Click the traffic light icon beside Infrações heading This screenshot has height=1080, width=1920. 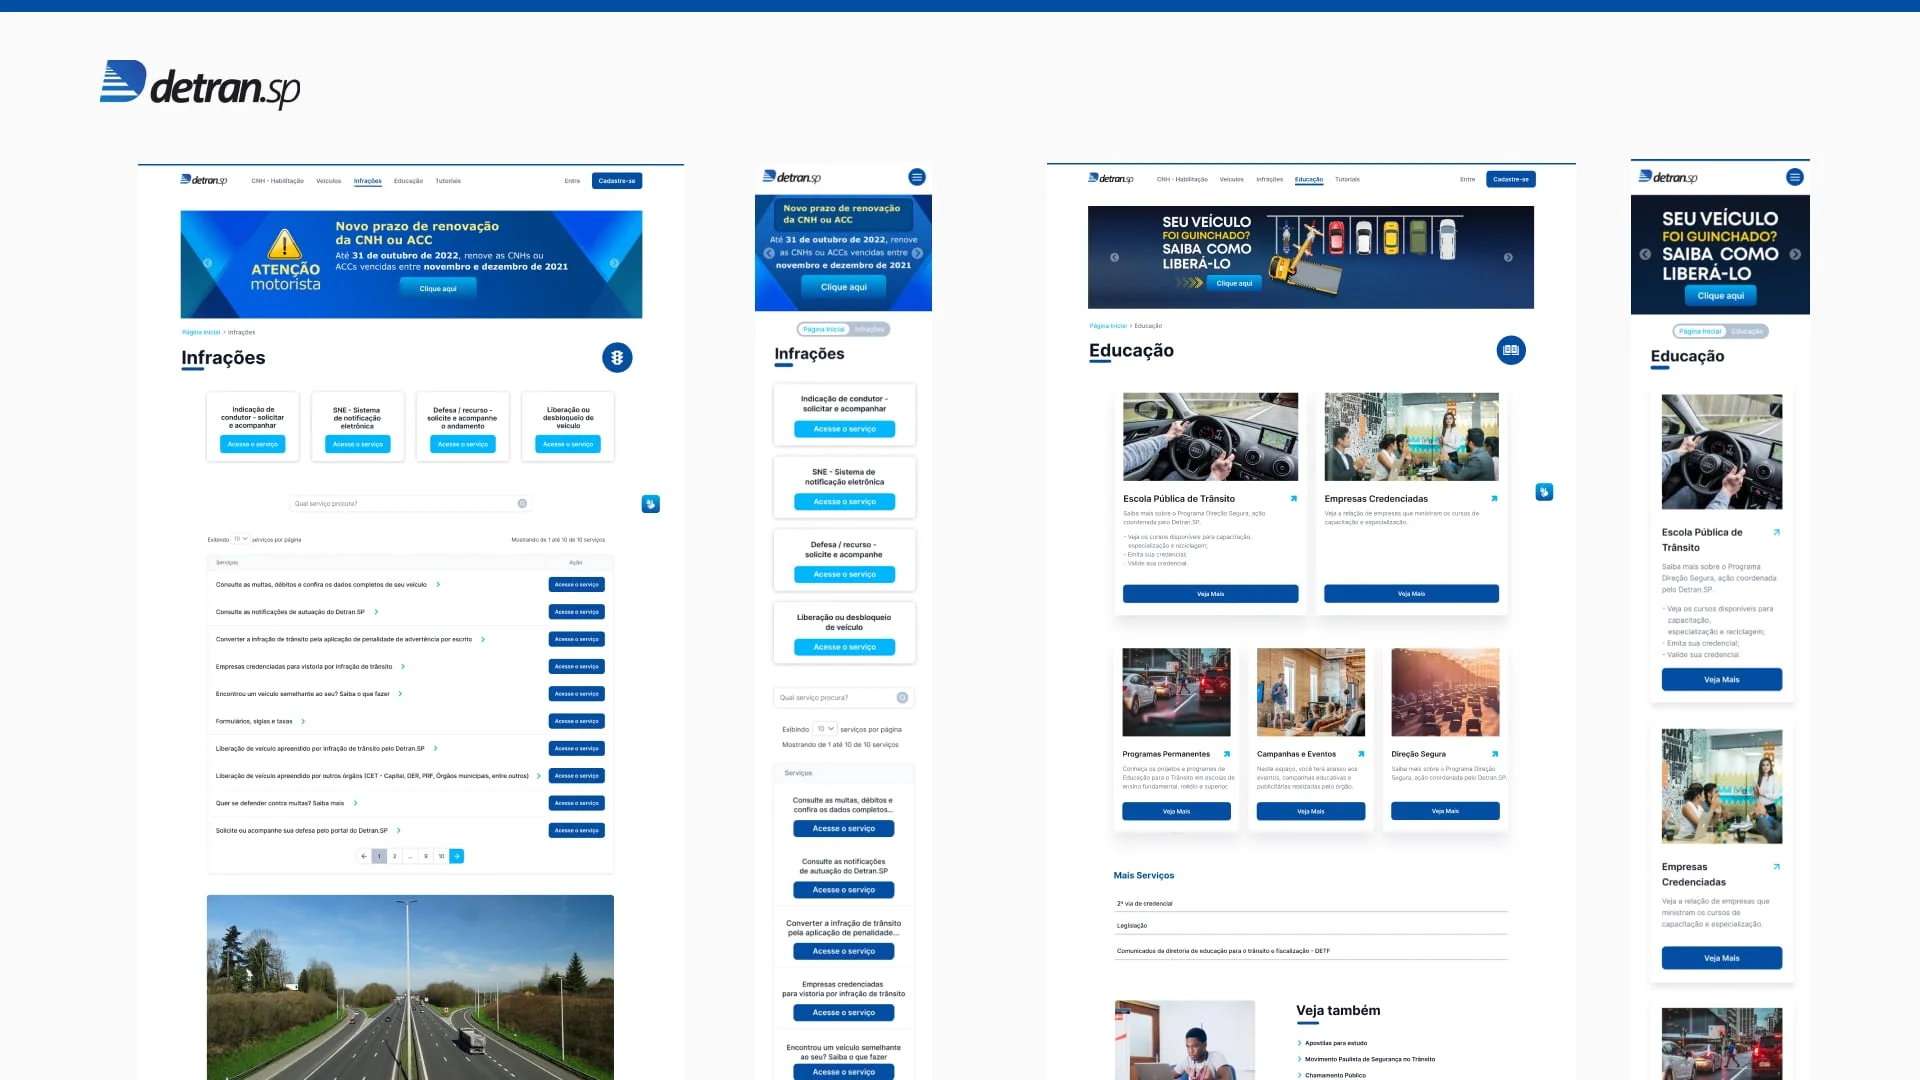617,357
